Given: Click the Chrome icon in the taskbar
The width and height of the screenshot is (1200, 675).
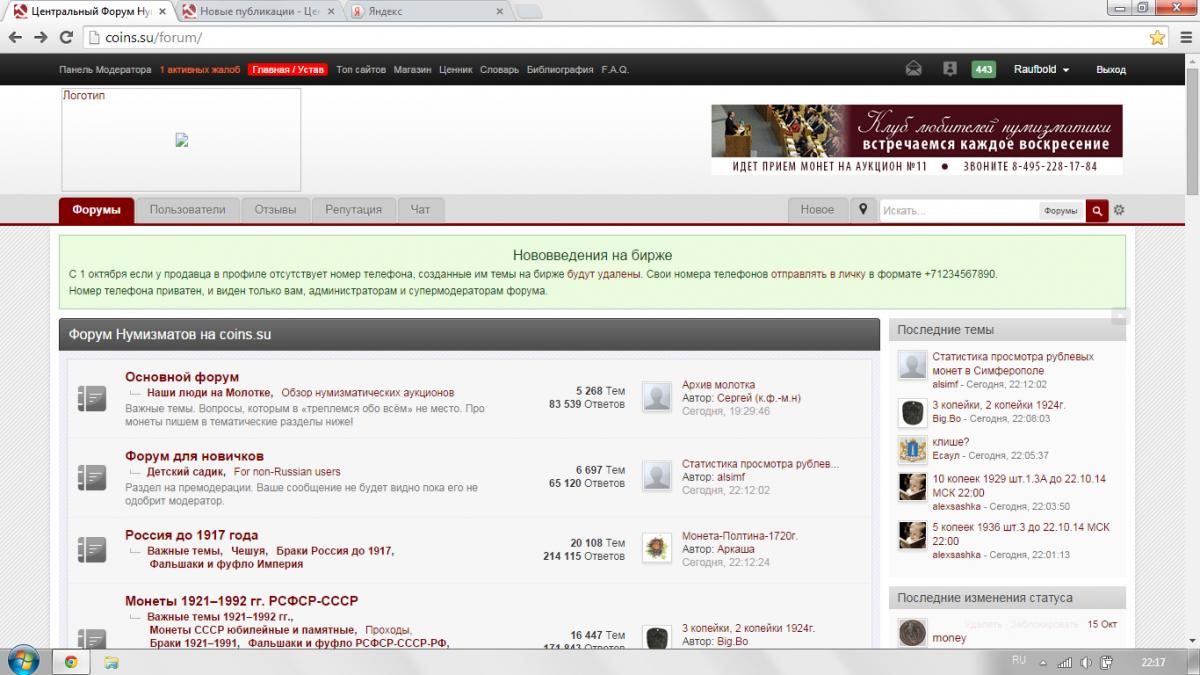Looking at the screenshot, I should click(71, 661).
